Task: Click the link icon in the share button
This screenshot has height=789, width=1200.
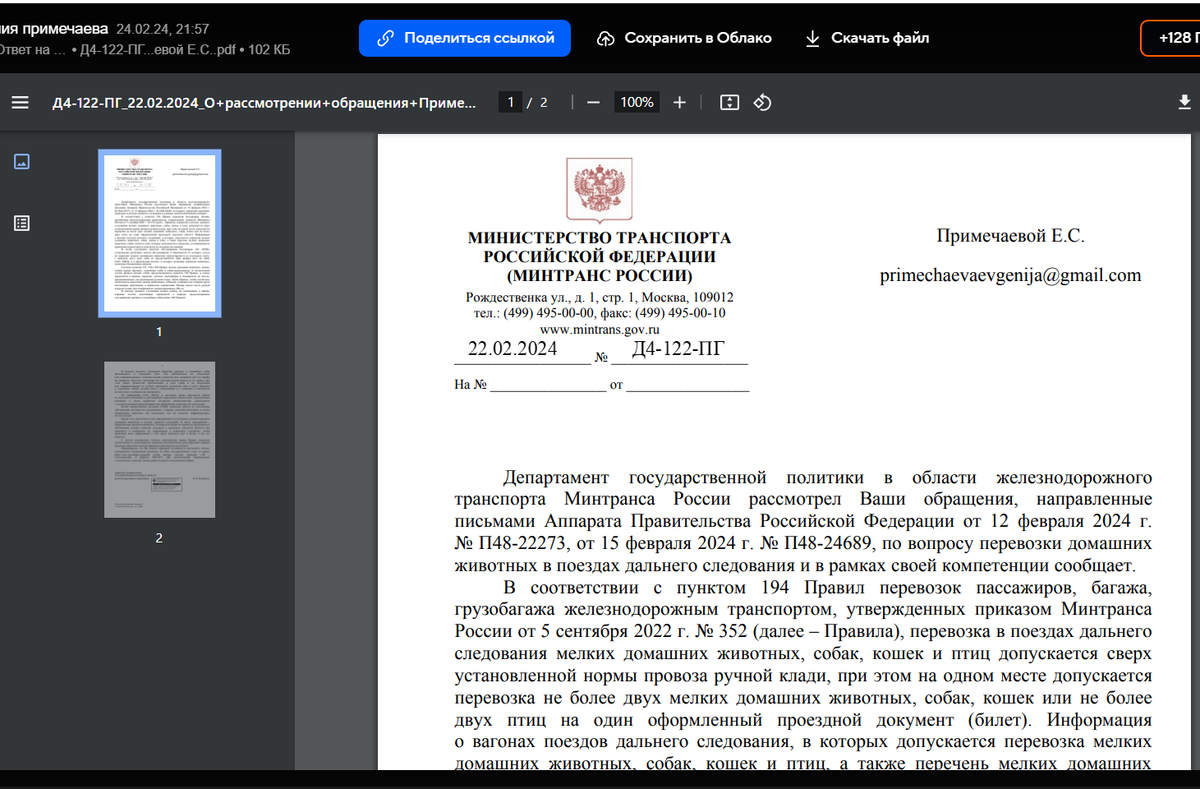Action: (x=385, y=38)
